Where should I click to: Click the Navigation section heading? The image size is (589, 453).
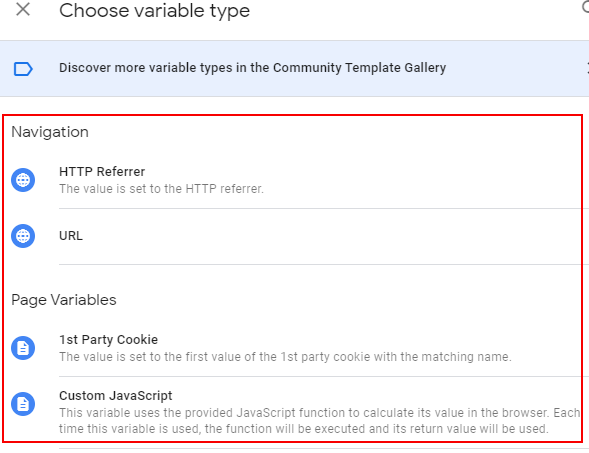50,132
